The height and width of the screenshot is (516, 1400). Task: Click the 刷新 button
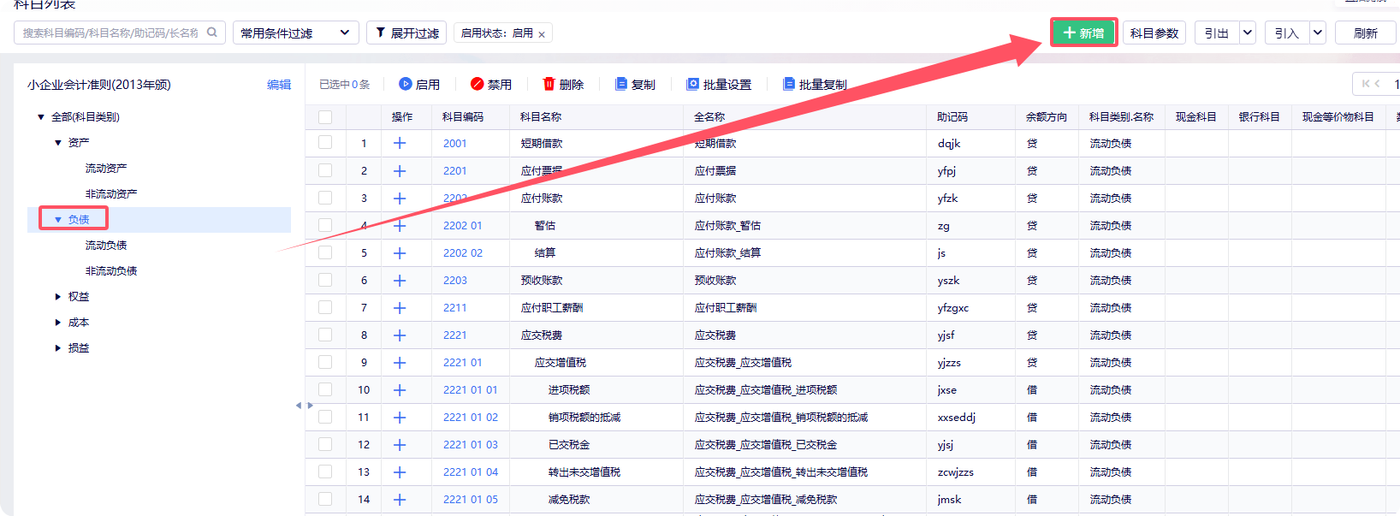coord(1365,33)
